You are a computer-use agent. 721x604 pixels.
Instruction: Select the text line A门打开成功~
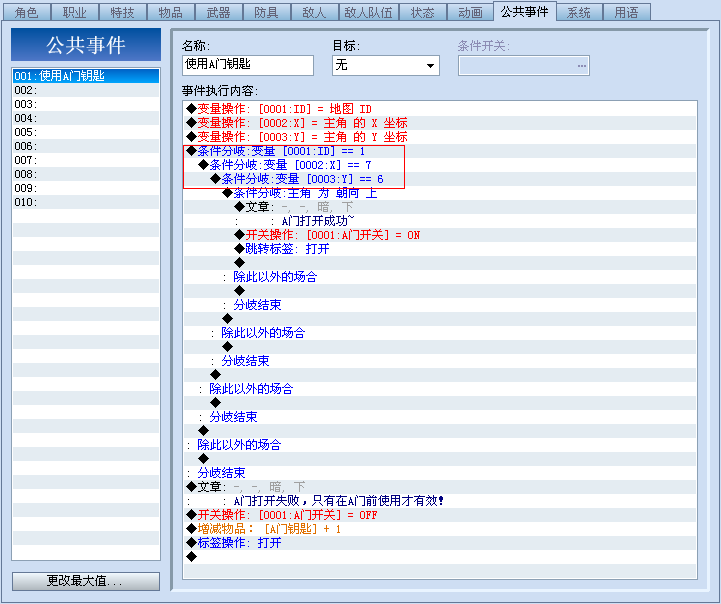[x=440, y=221]
